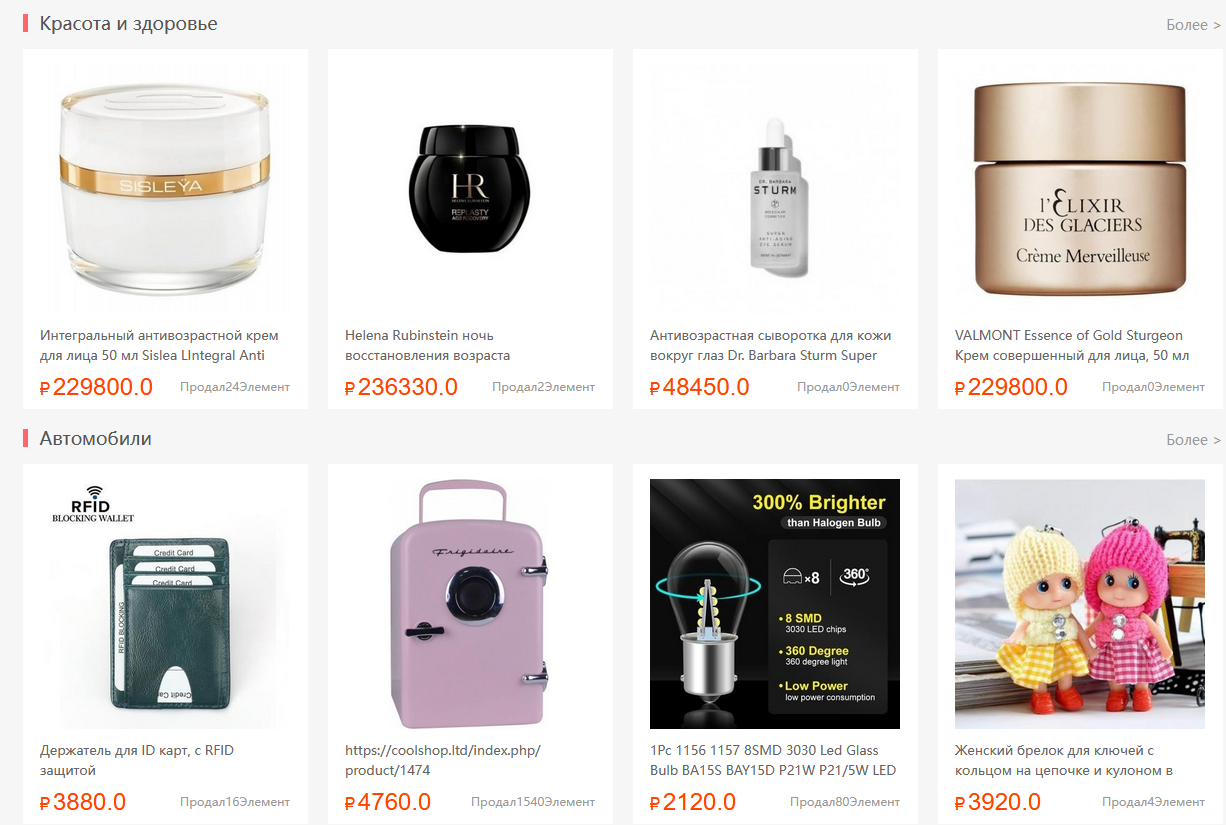Image resolution: width=1226 pixels, height=825 pixels.
Task: Open the Sisleya anti-aging cream product image
Action: pos(165,189)
